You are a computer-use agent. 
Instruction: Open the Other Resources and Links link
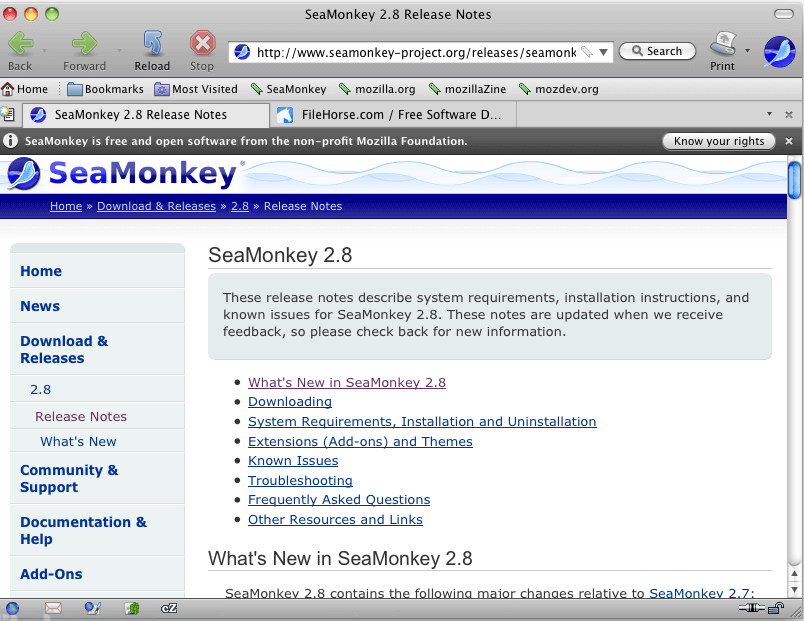(335, 519)
